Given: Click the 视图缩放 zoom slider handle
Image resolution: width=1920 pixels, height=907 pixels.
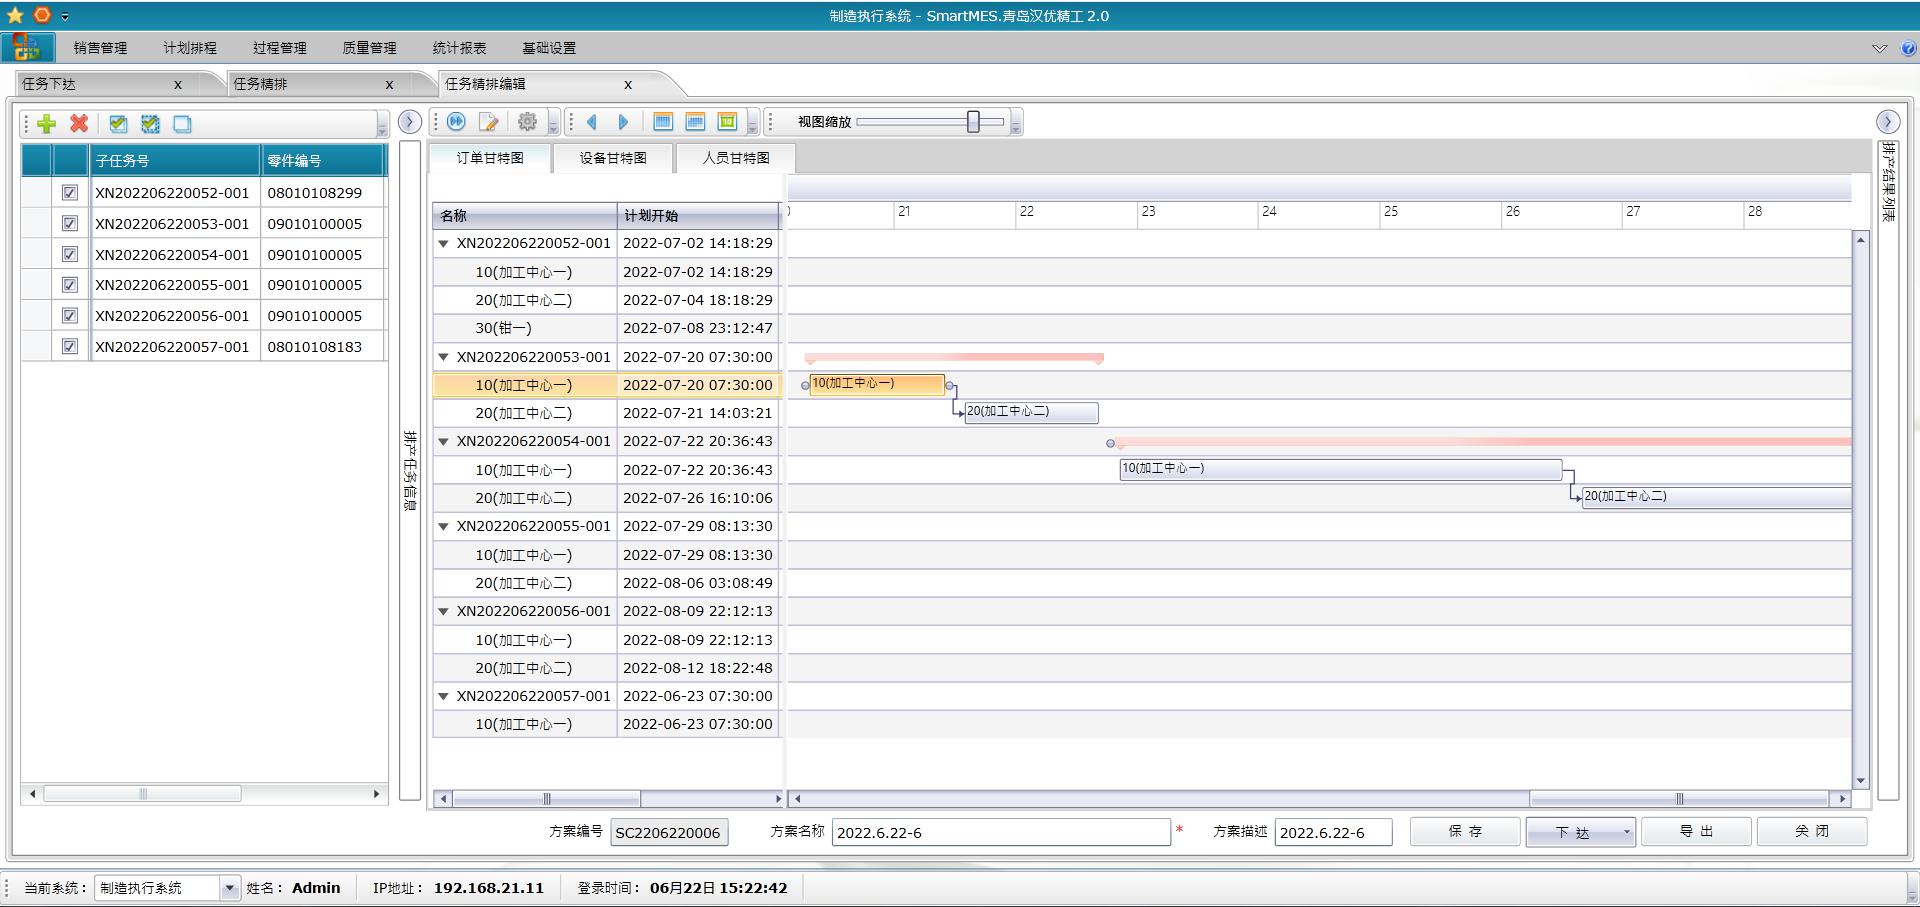Looking at the screenshot, I should point(973,122).
